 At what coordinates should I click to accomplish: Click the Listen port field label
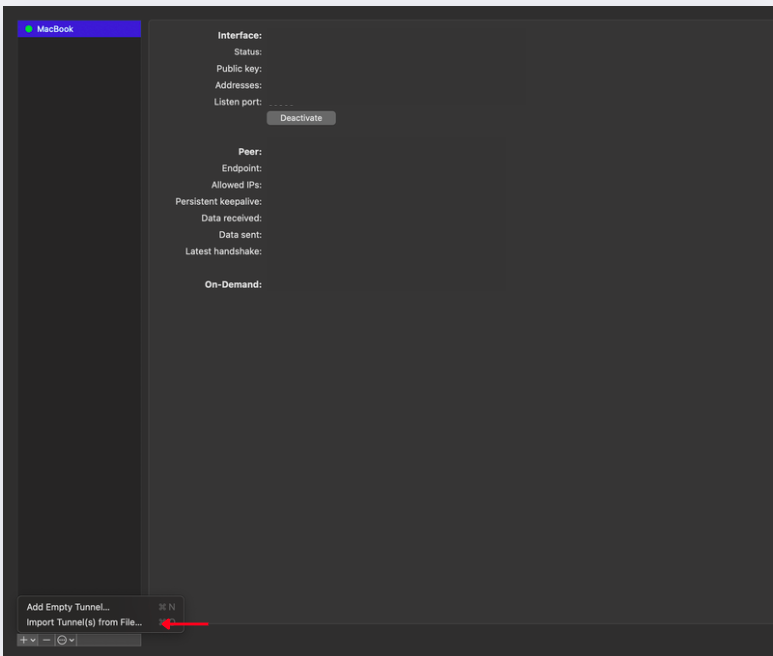point(237,102)
